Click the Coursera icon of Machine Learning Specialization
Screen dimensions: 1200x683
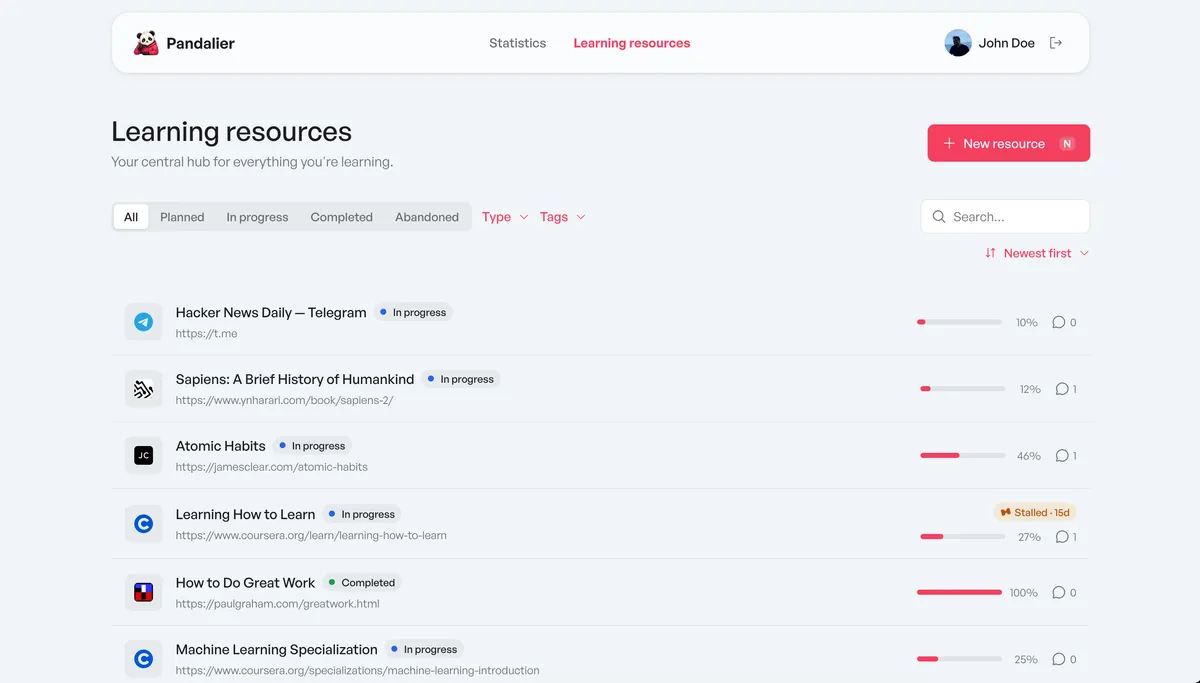(143, 659)
